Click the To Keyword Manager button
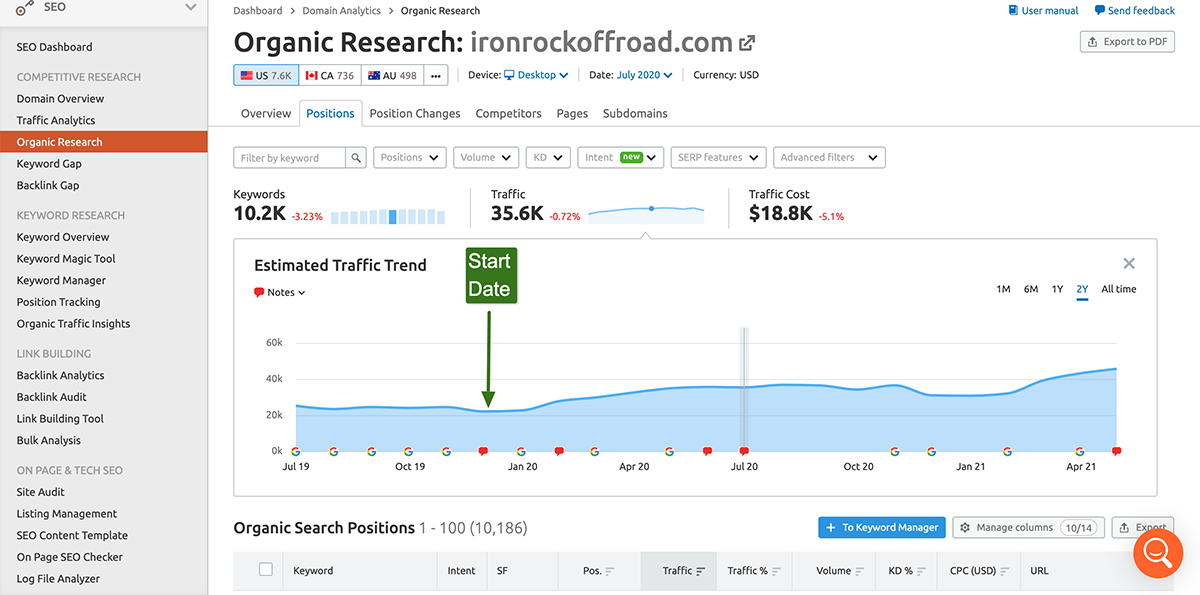Screen dimensions: 1200x595 [x=881, y=527]
